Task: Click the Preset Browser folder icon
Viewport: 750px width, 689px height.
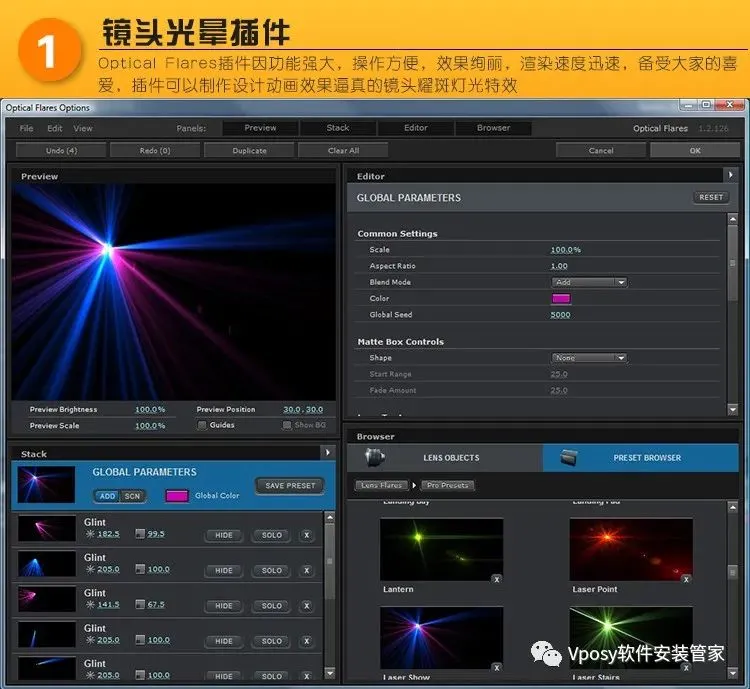Action: (568, 457)
